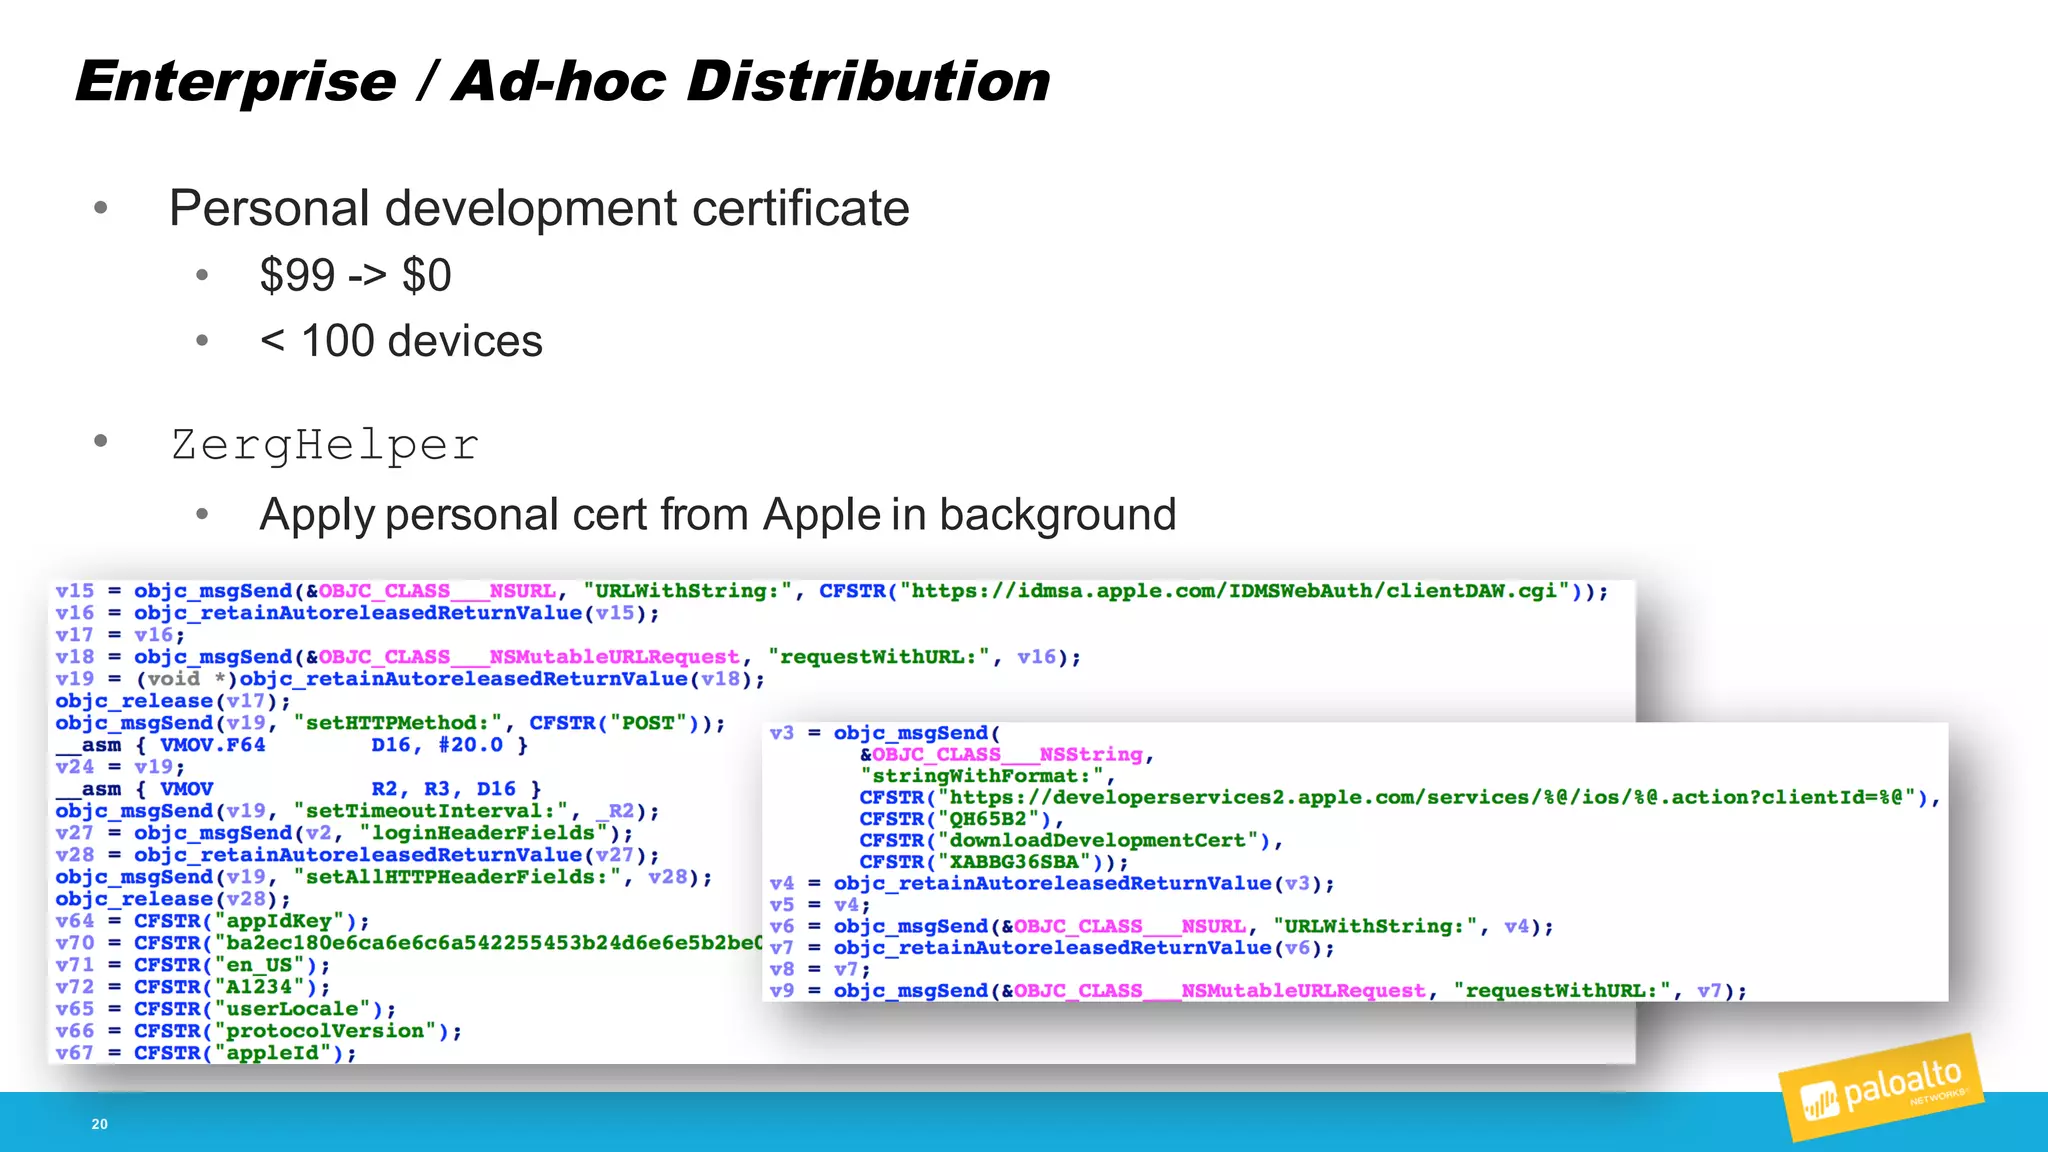Viewport: 2048px width, 1152px height.
Task: Click the v3 = objc_msgSend( line
Action: [885, 733]
